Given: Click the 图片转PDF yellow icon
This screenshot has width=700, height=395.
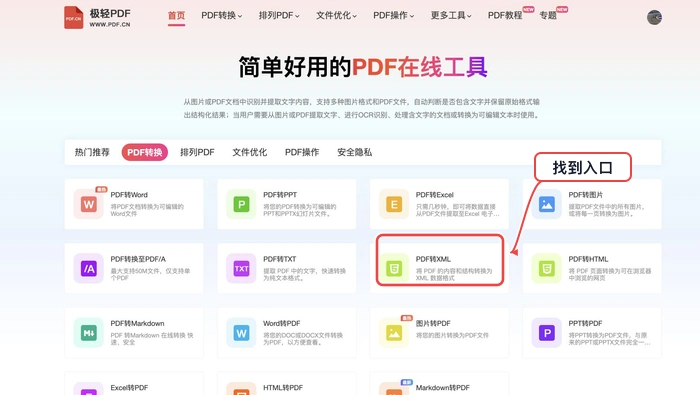Looking at the screenshot, I should (x=394, y=333).
